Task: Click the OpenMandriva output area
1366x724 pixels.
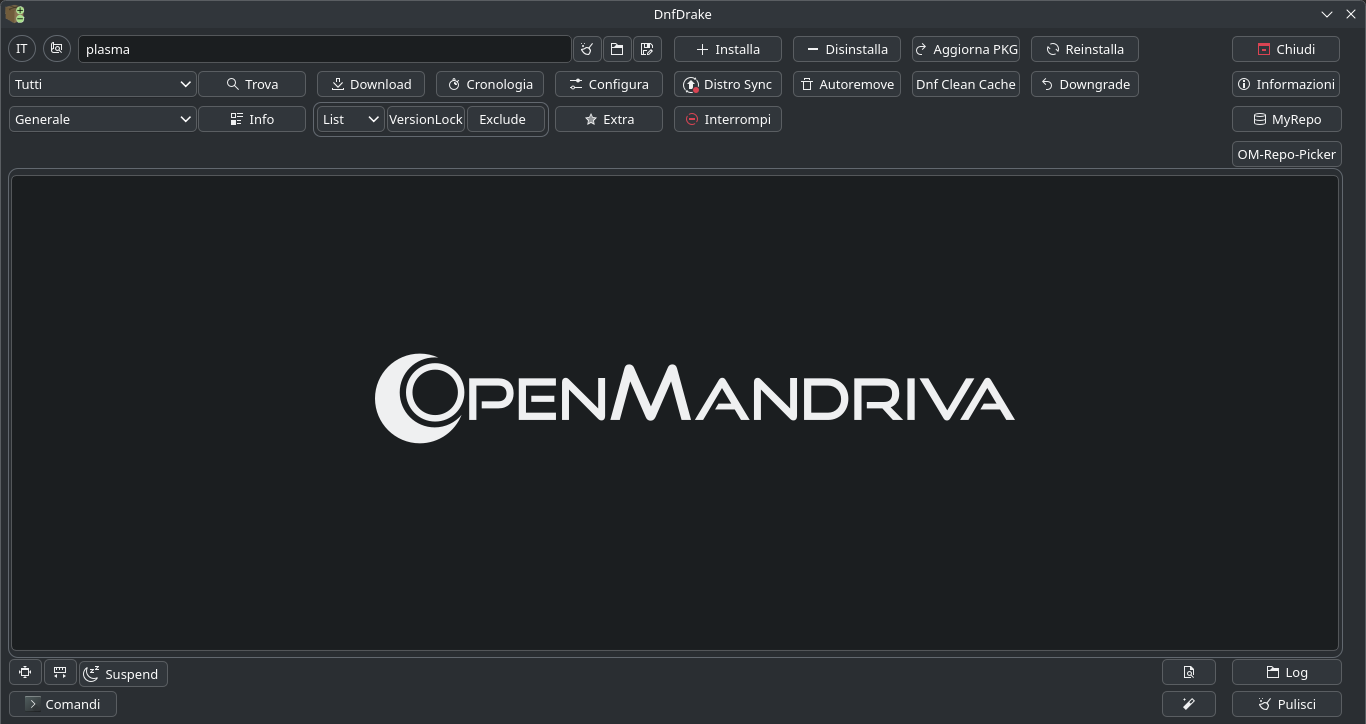Action: coord(675,413)
